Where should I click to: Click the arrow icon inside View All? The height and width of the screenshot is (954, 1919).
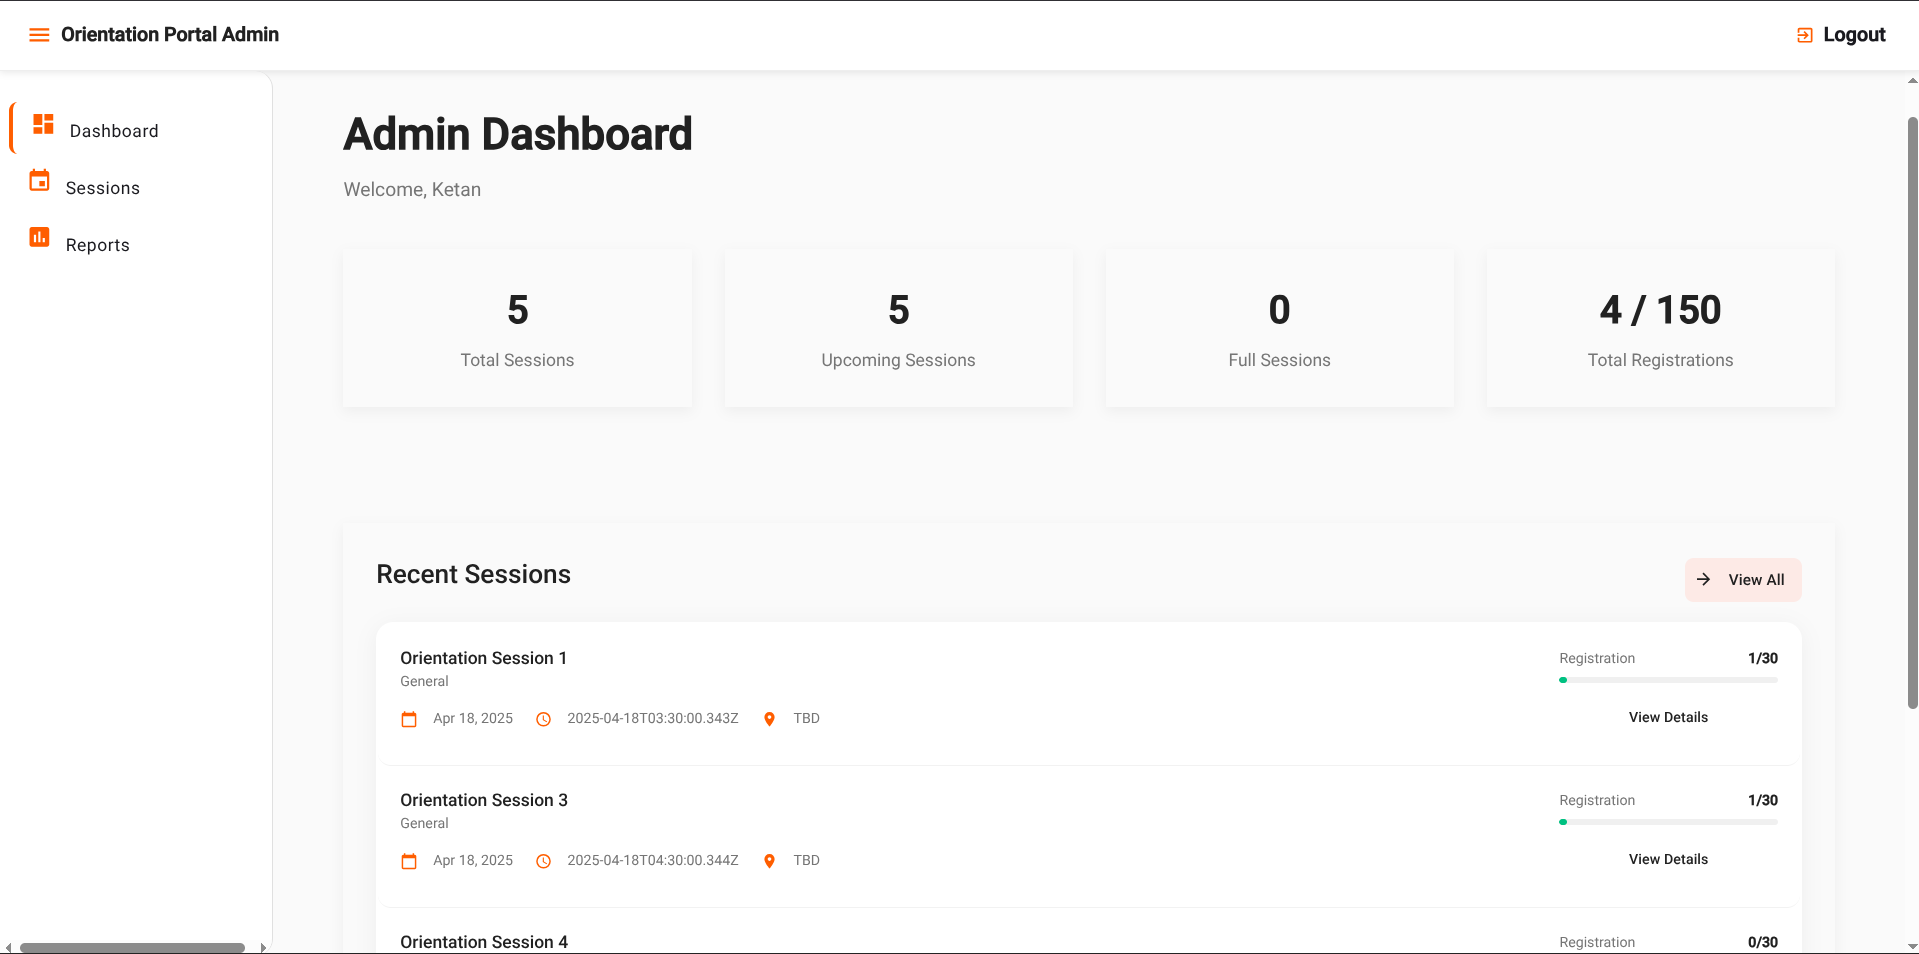pyautogui.click(x=1703, y=580)
